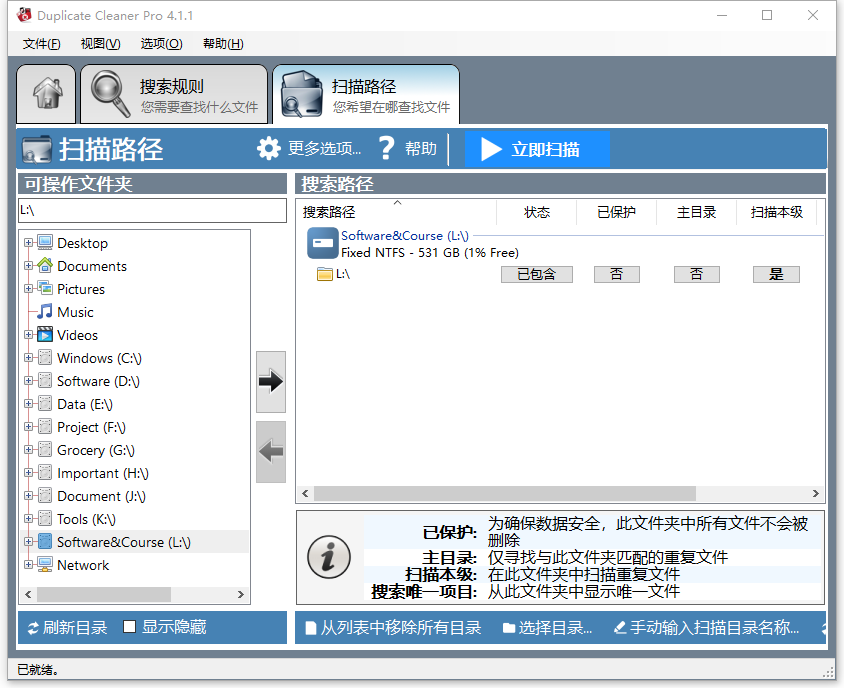Expand the Network tree node
The image size is (844, 688).
pyautogui.click(x=29, y=565)
